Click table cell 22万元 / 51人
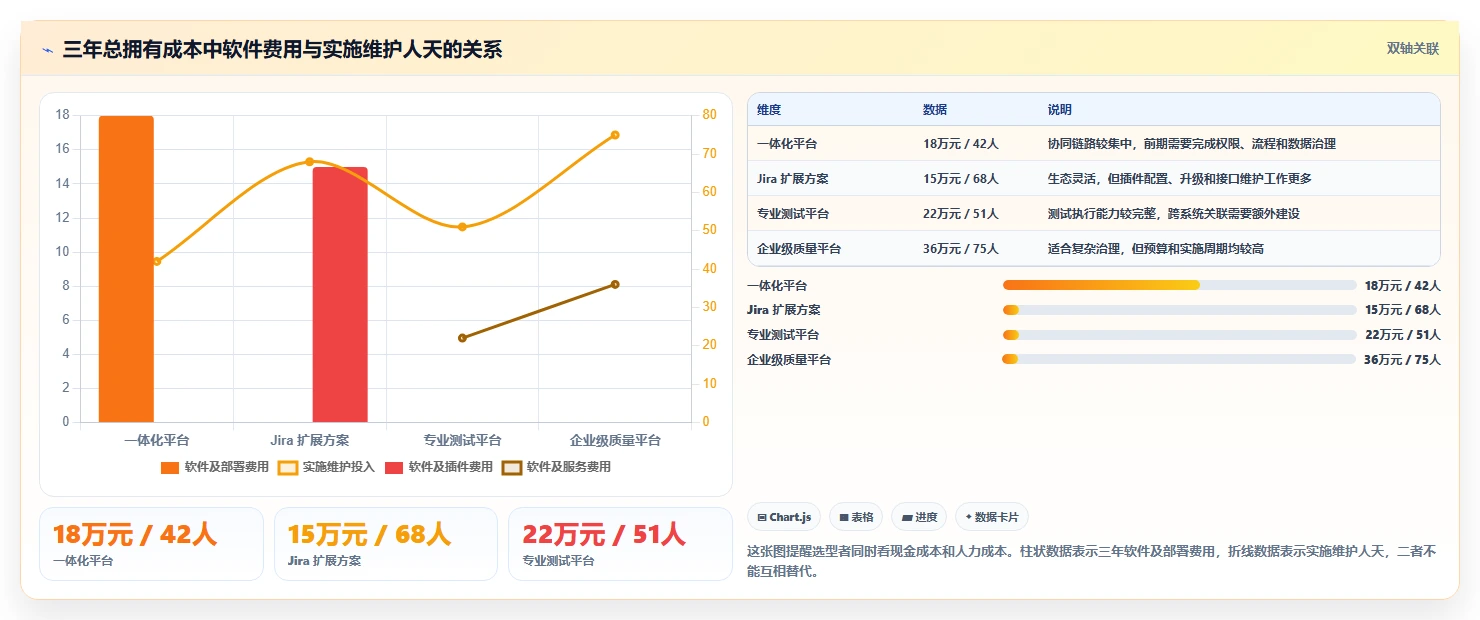1480x620 pixels. pyautogui.click(x=961, y=214)
